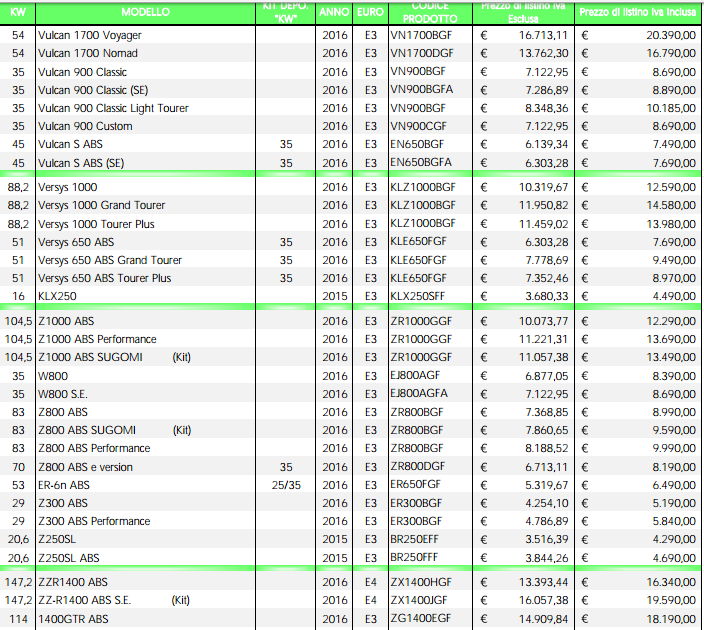
Task: Click the 25/35 kit depo value
Action: coord(286,485)
